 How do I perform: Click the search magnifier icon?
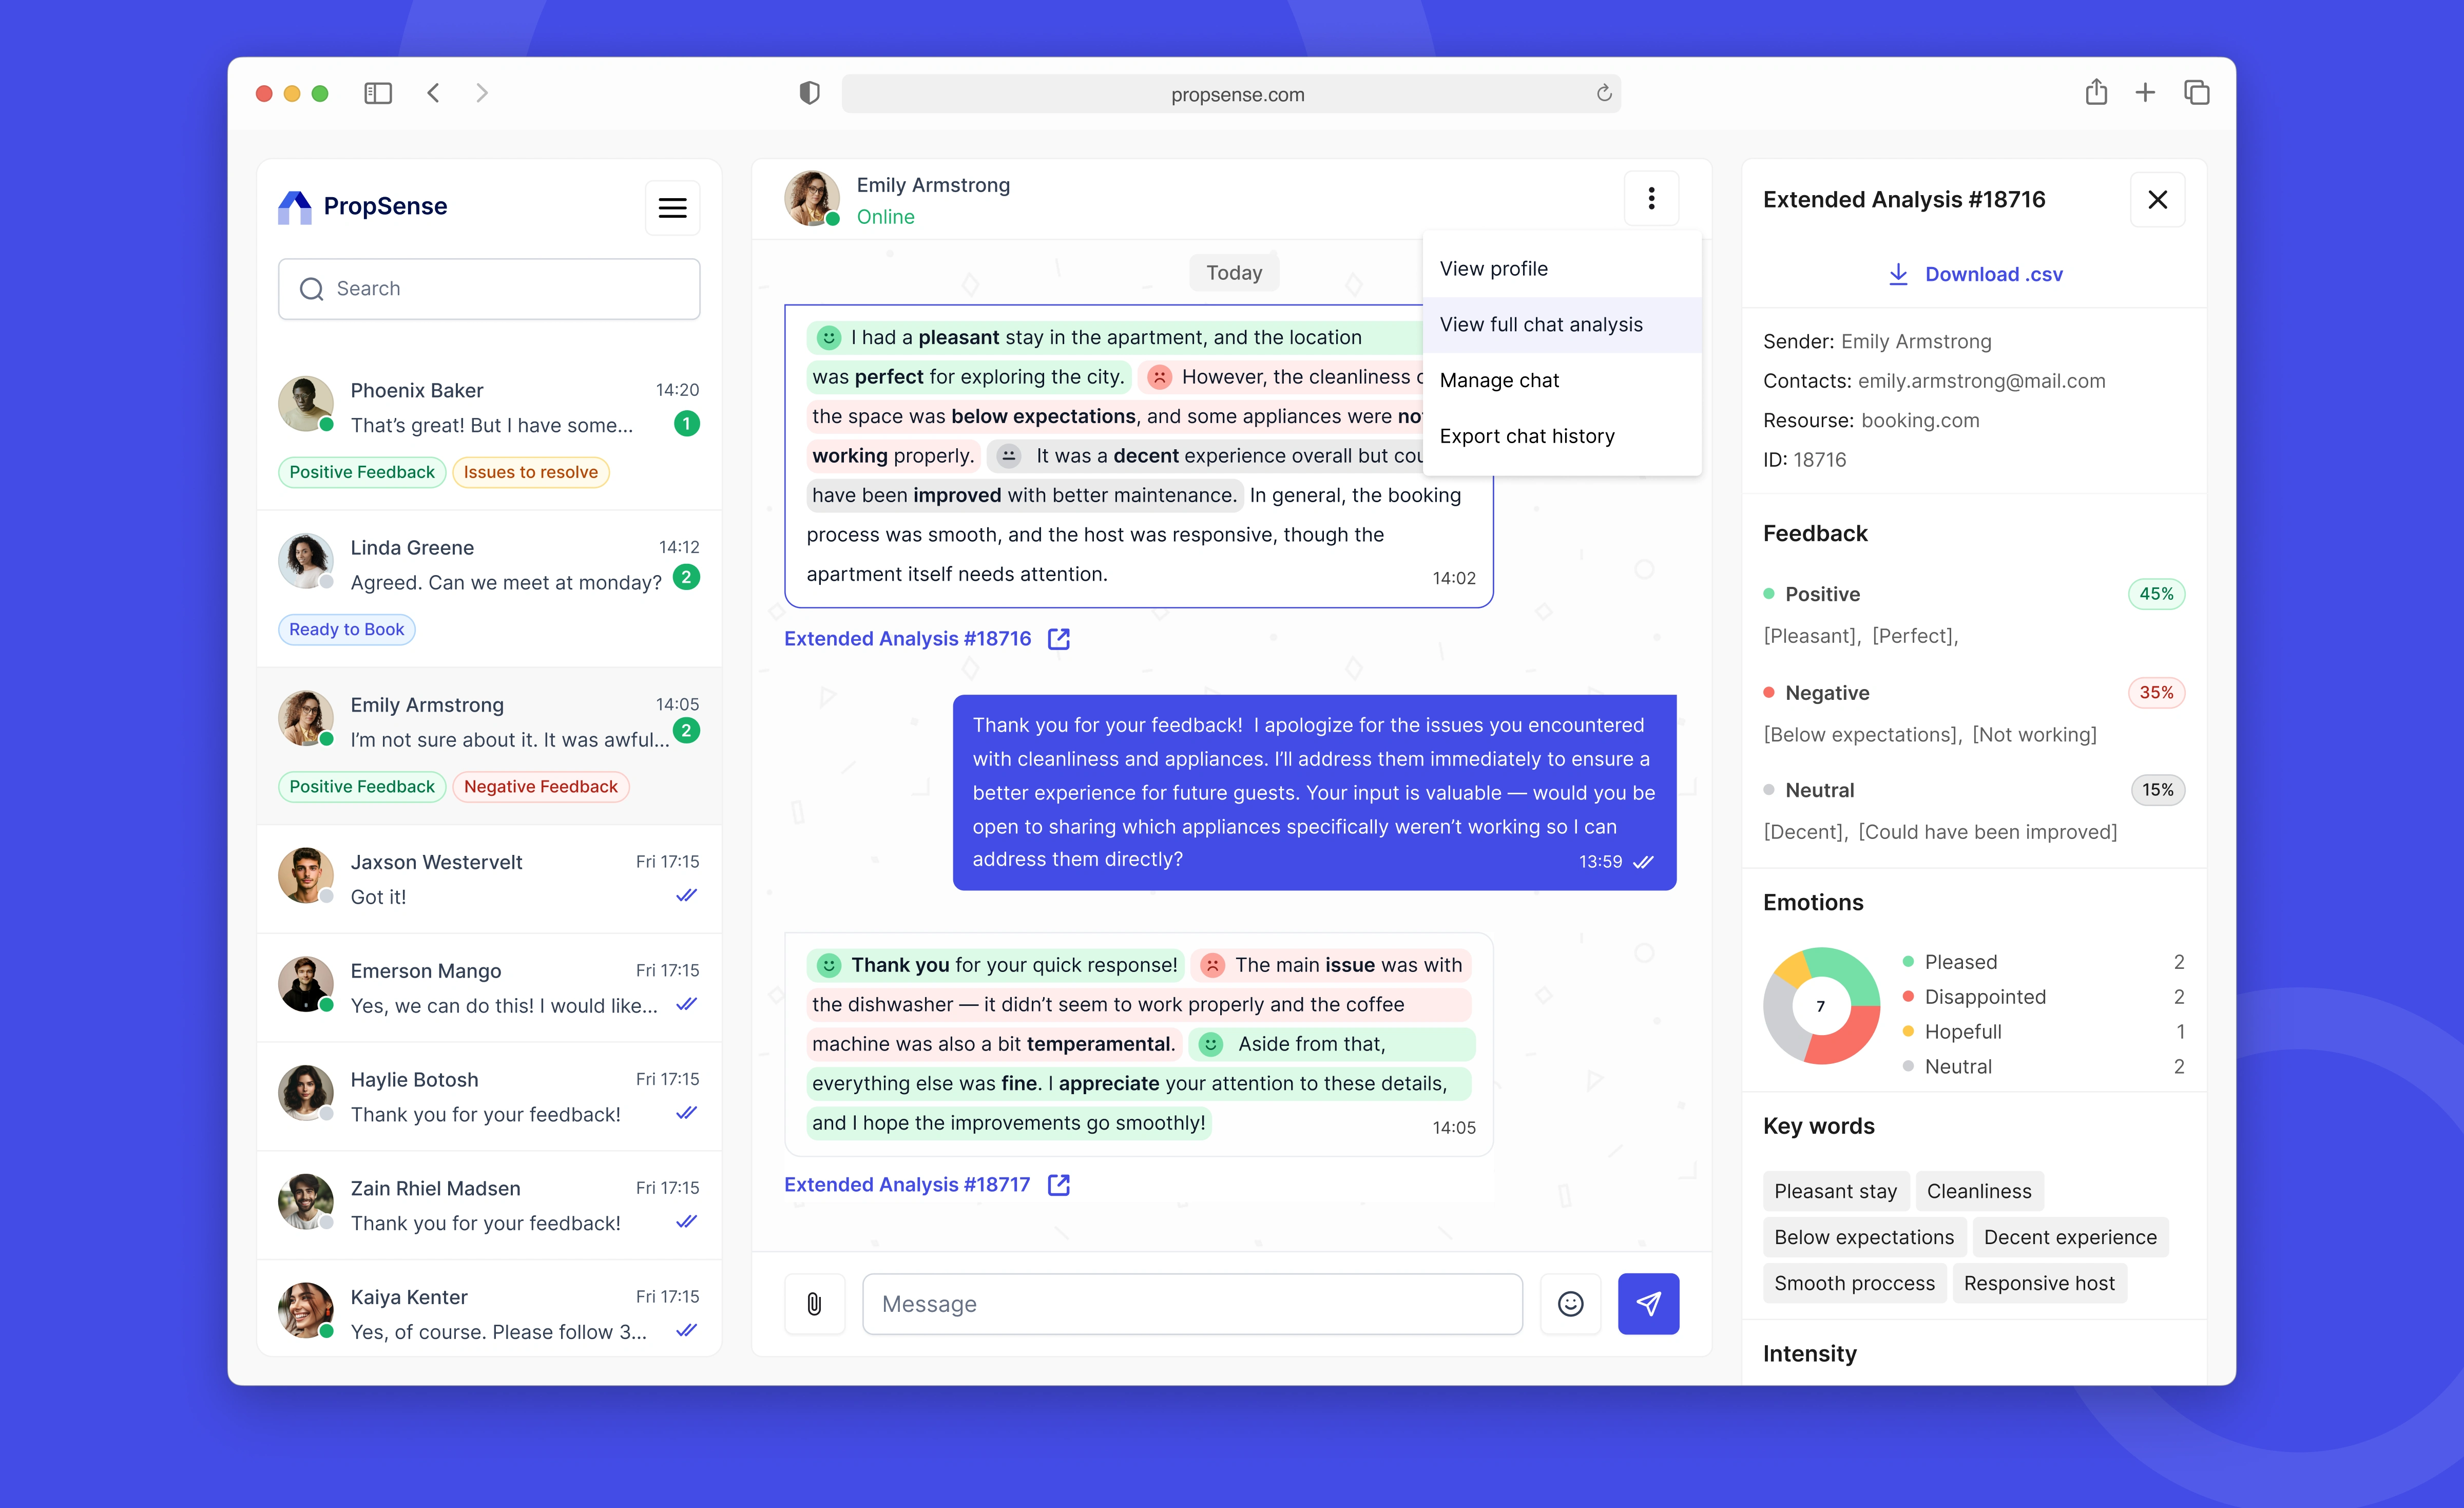[311, 289]
